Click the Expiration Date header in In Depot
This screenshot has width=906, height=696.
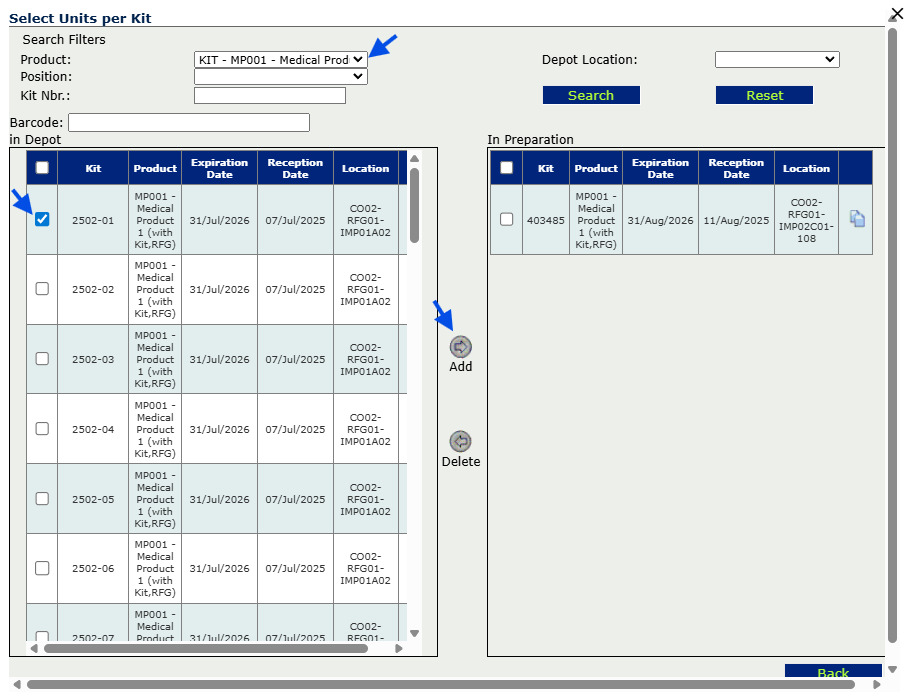219,168
